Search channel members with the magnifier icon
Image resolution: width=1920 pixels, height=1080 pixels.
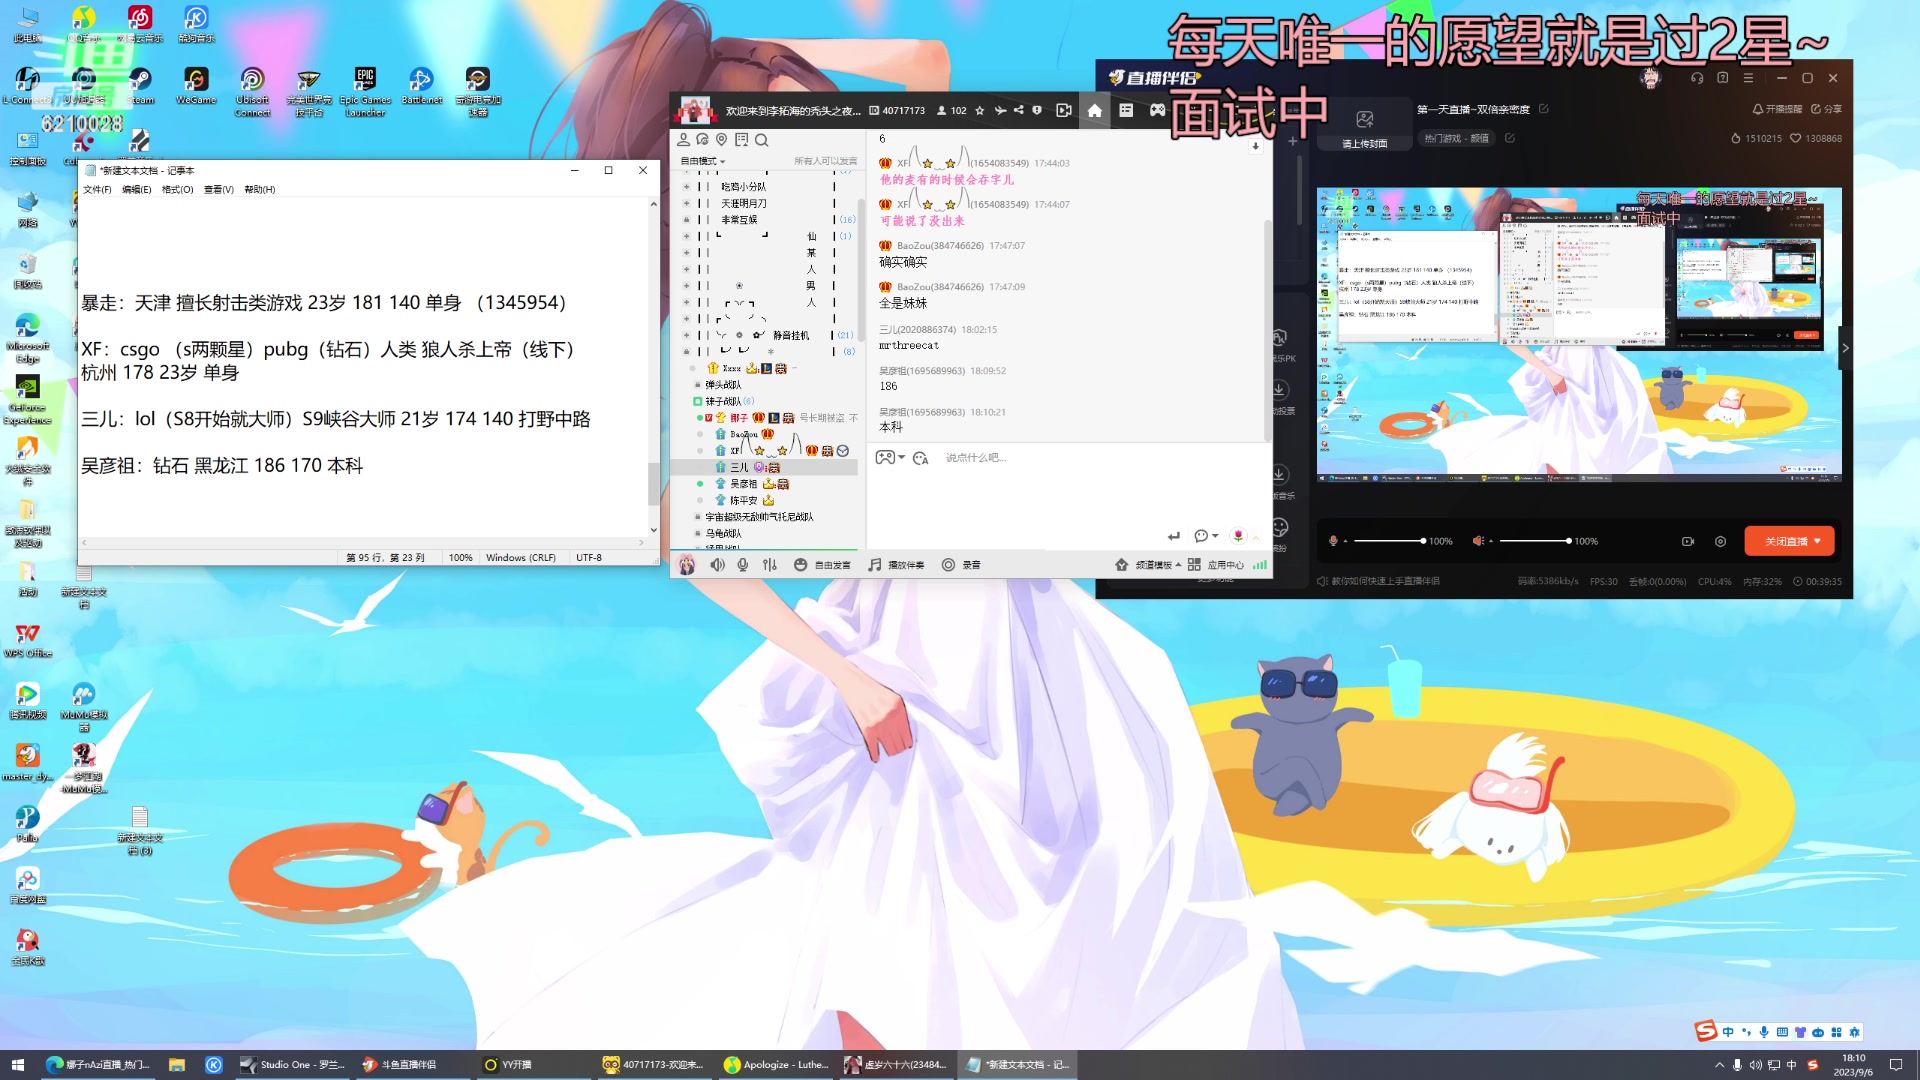(x=762, y=140)
